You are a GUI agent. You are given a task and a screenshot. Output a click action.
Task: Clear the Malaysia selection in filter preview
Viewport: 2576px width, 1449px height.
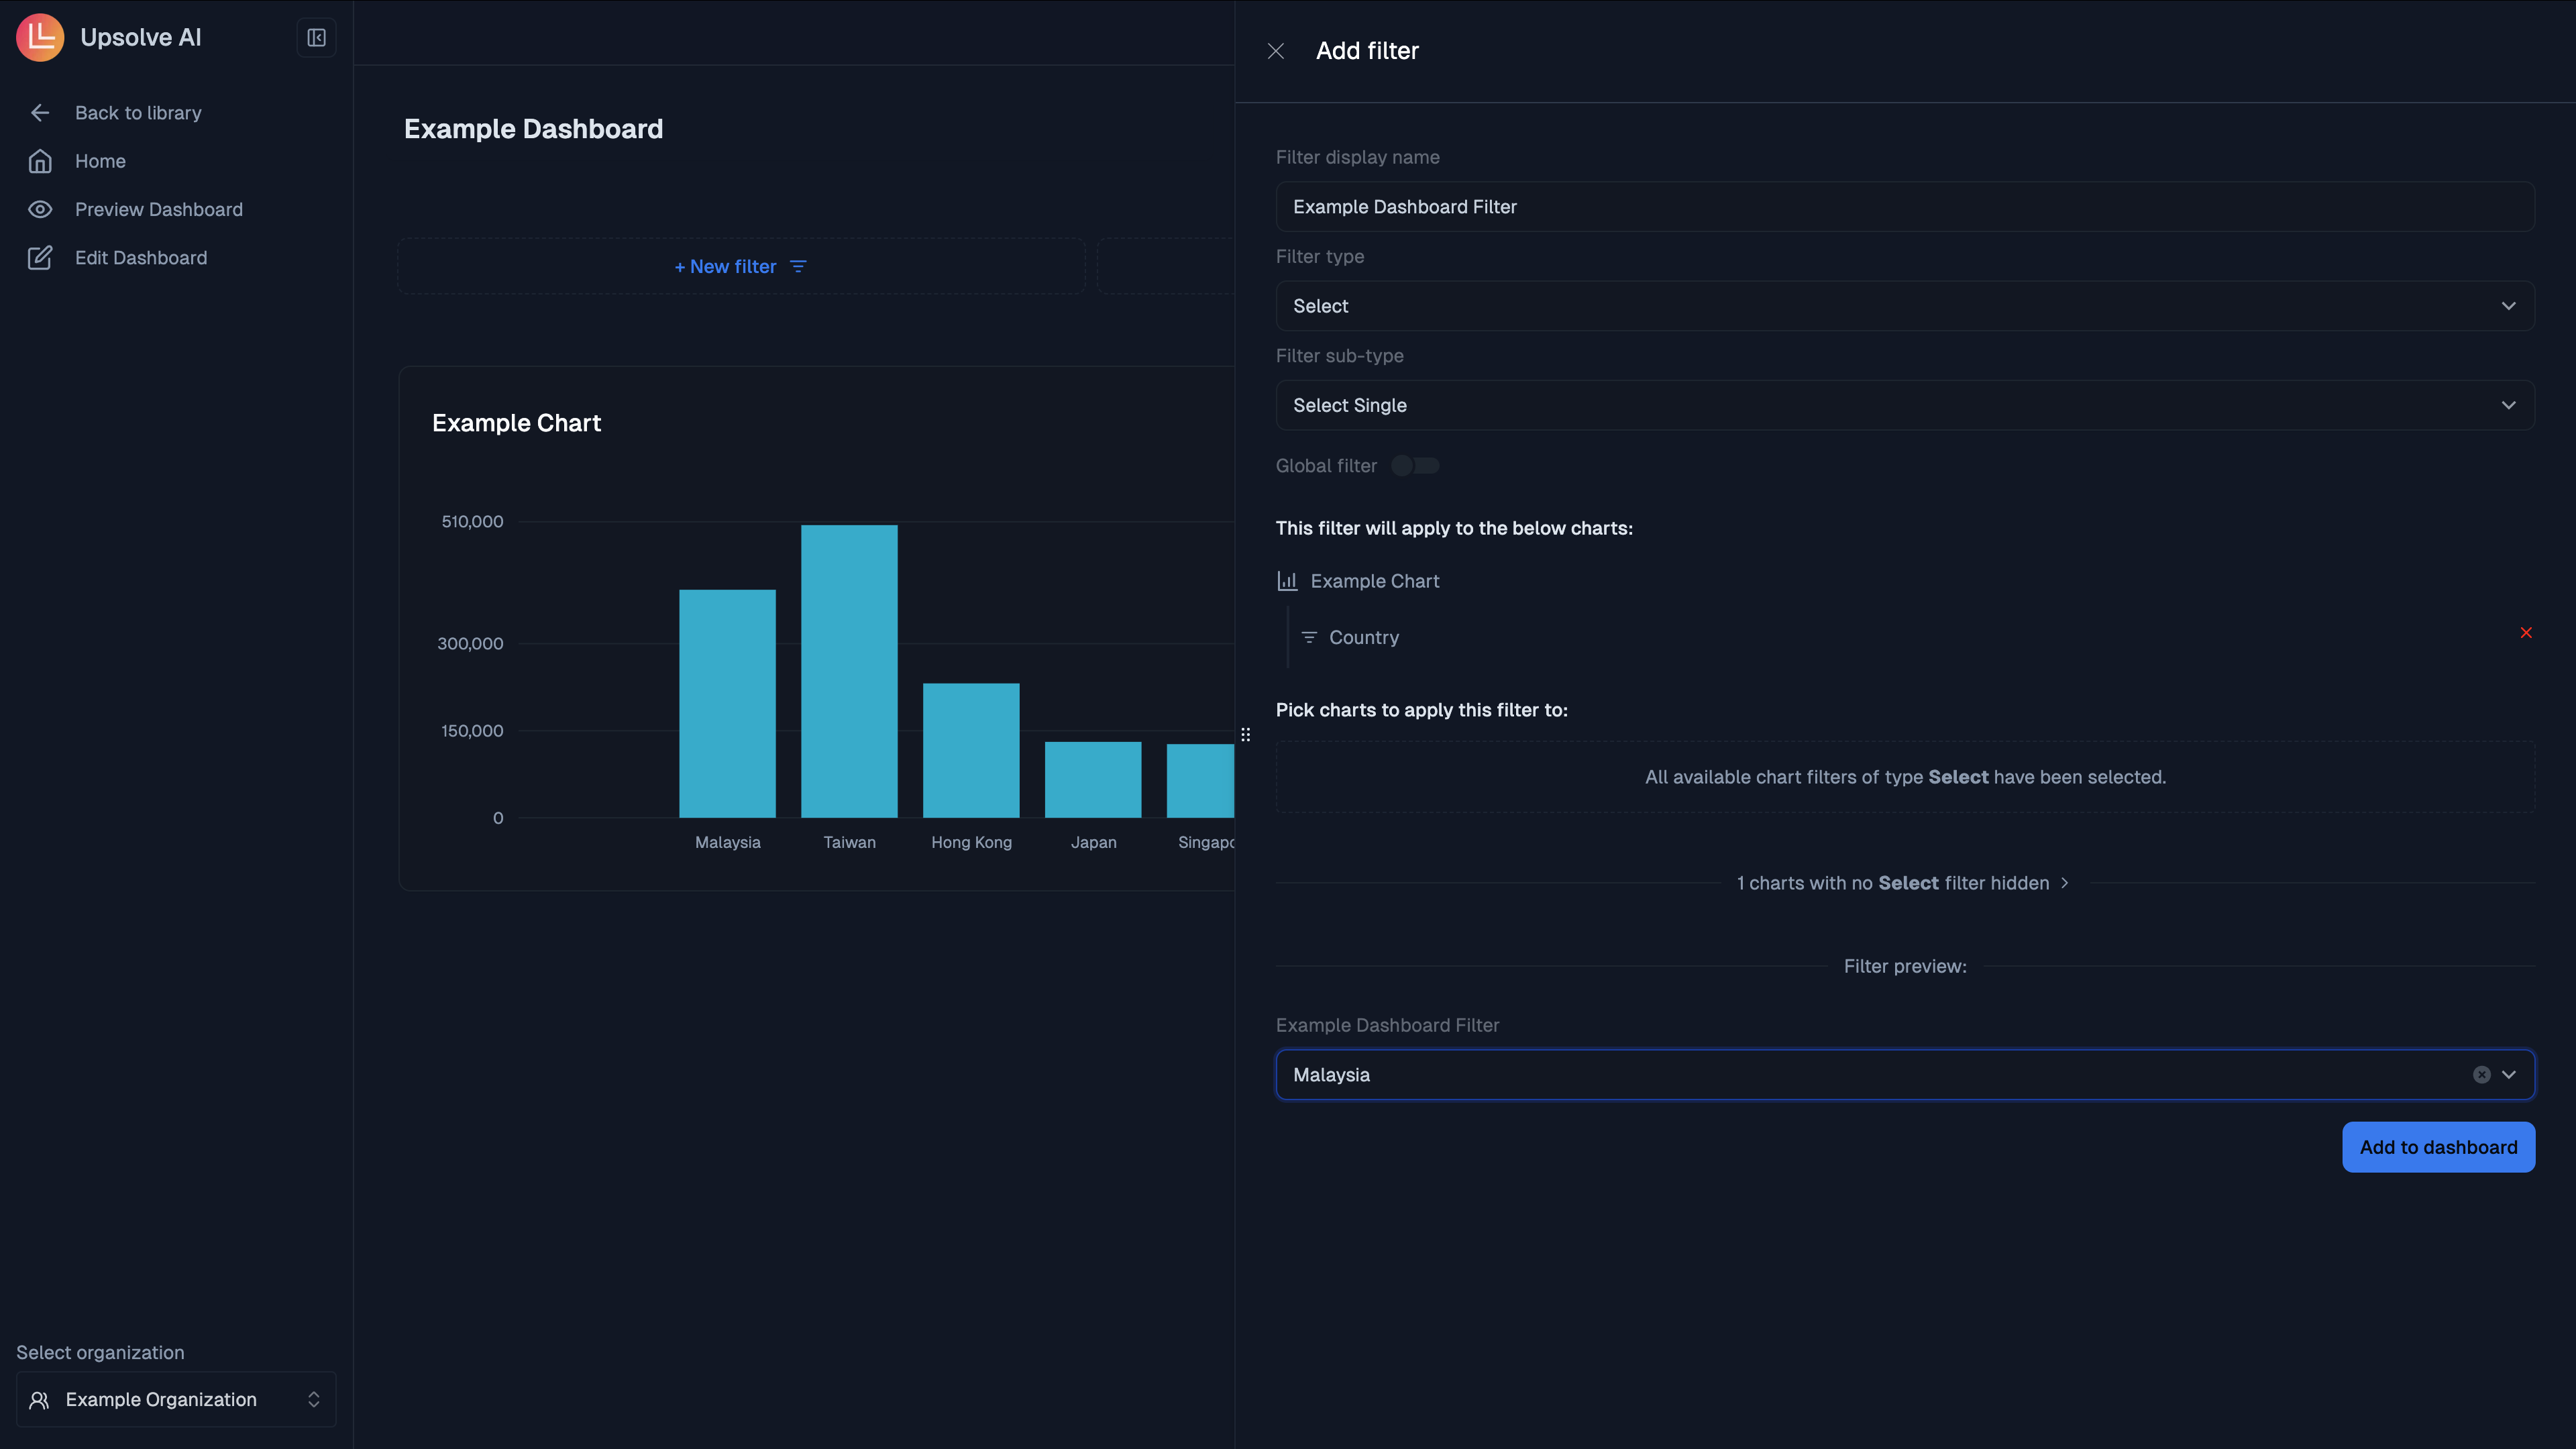2481,1074
